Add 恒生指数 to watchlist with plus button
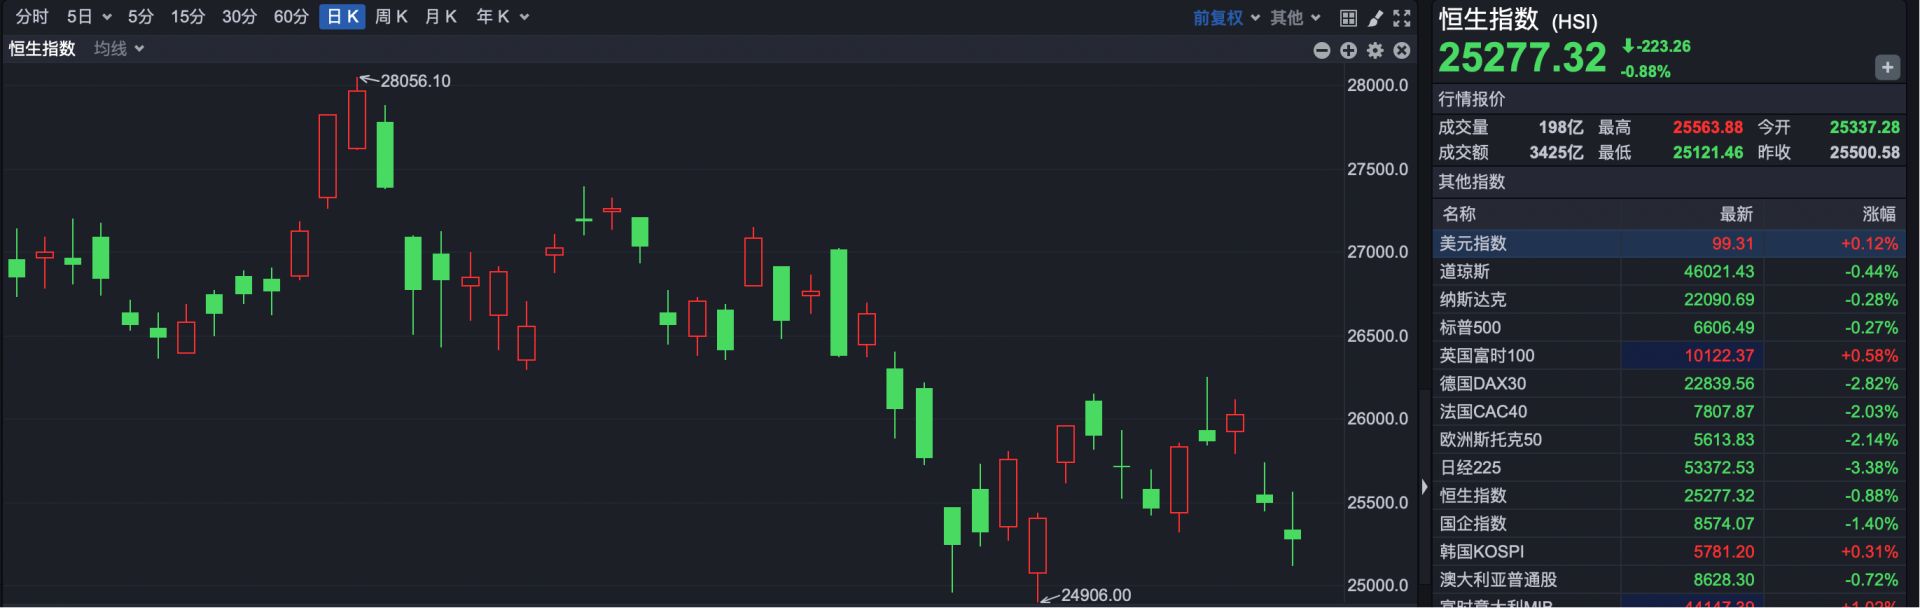1920x608 pixels. pyautogui.click(x=1887, y=68)
